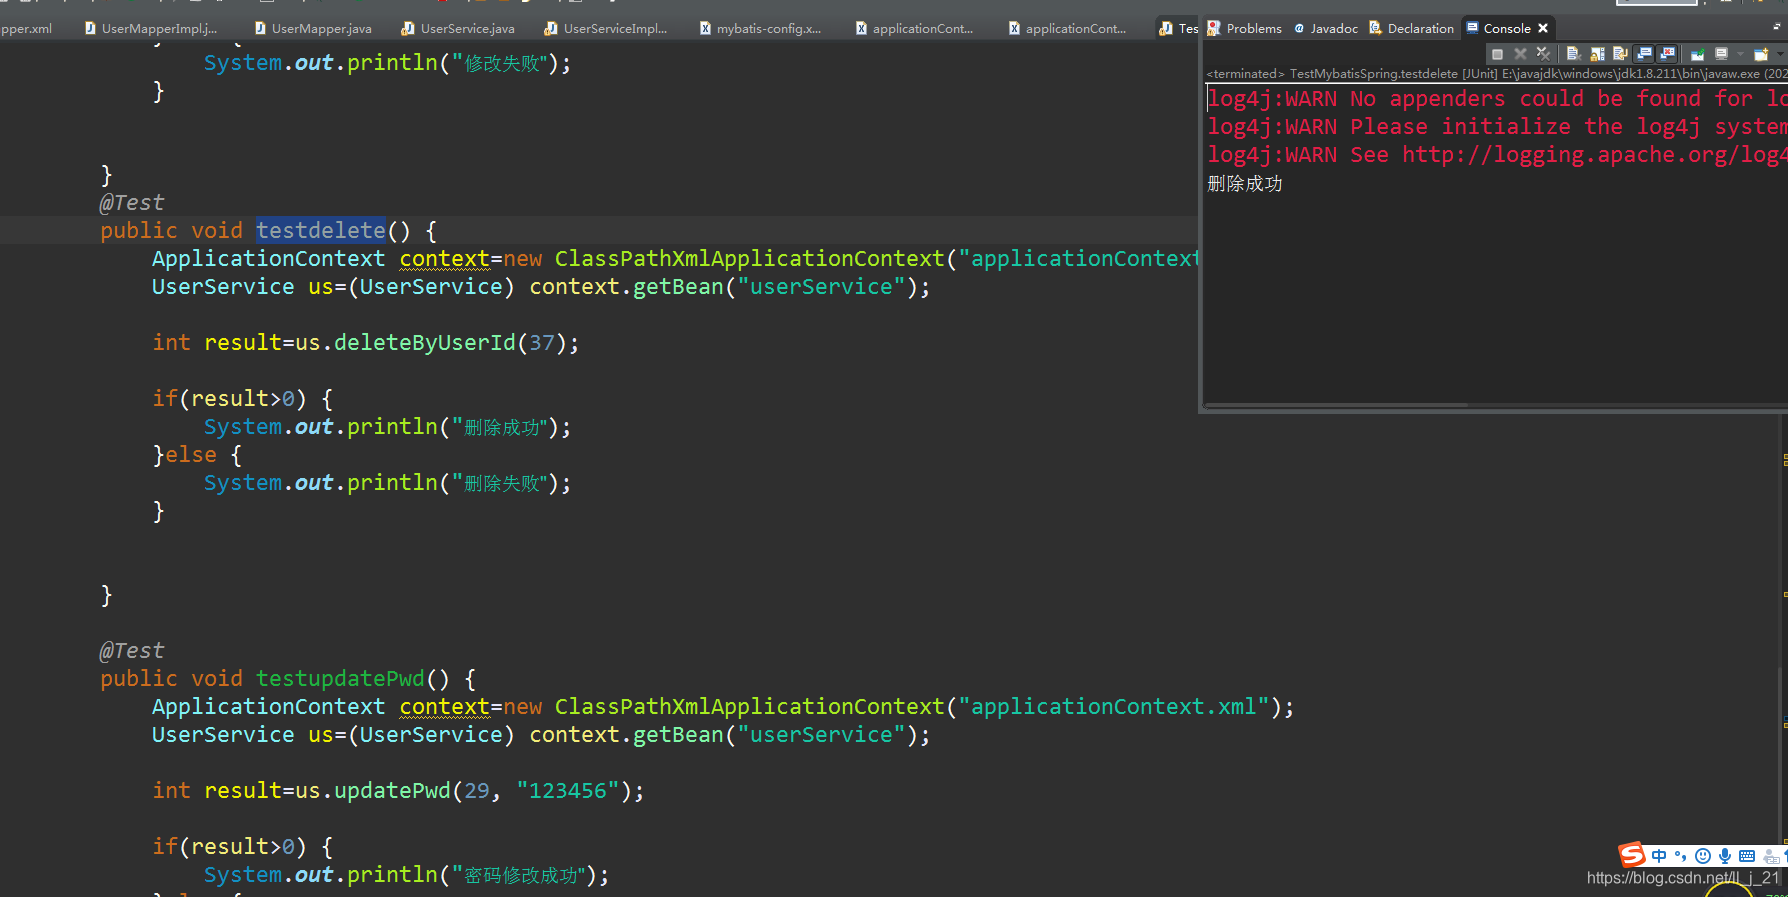Click "删除失败" println string
This screenshot has width=1788, height=897.
[x=501, y=483]
